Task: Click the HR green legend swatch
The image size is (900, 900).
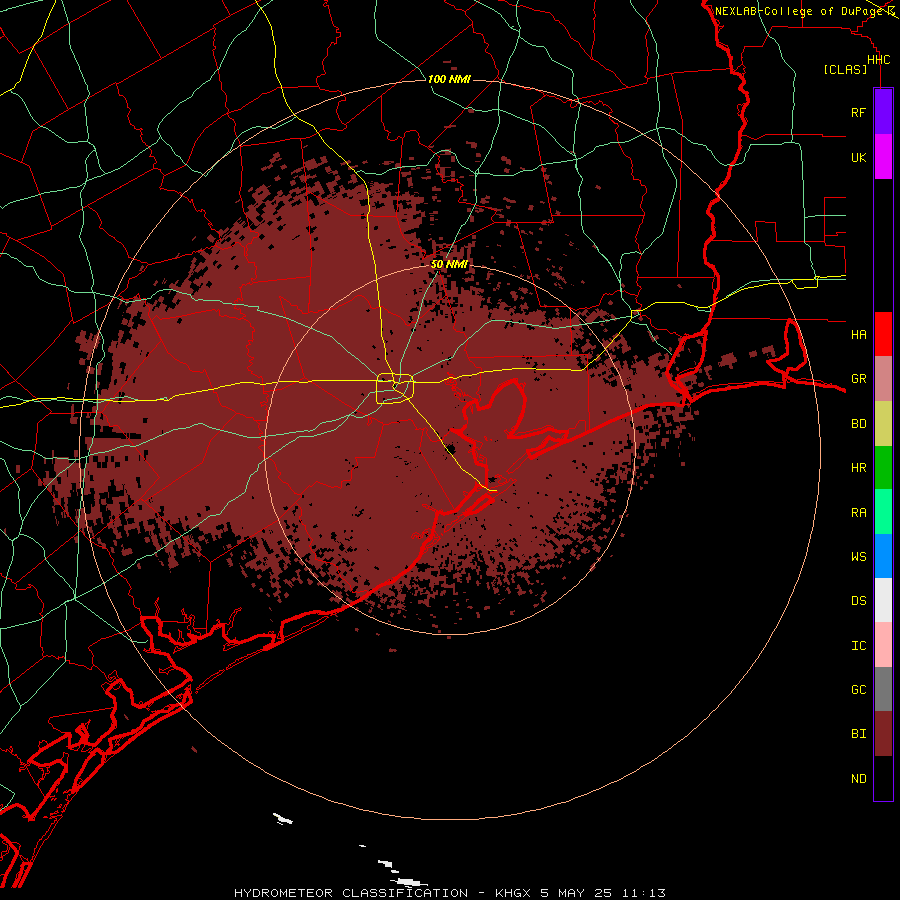Action: click(x=883, y=467)
